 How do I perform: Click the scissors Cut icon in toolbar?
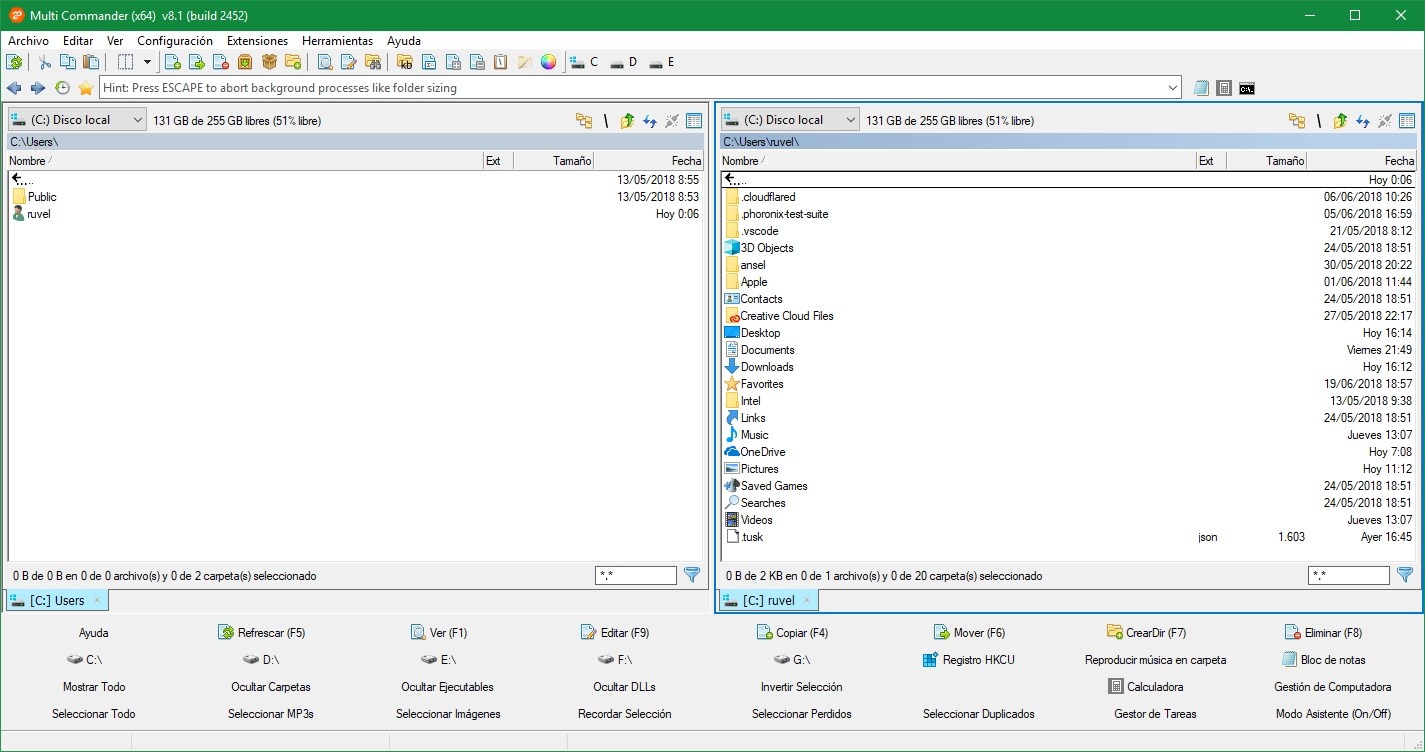tap(45, 62)
